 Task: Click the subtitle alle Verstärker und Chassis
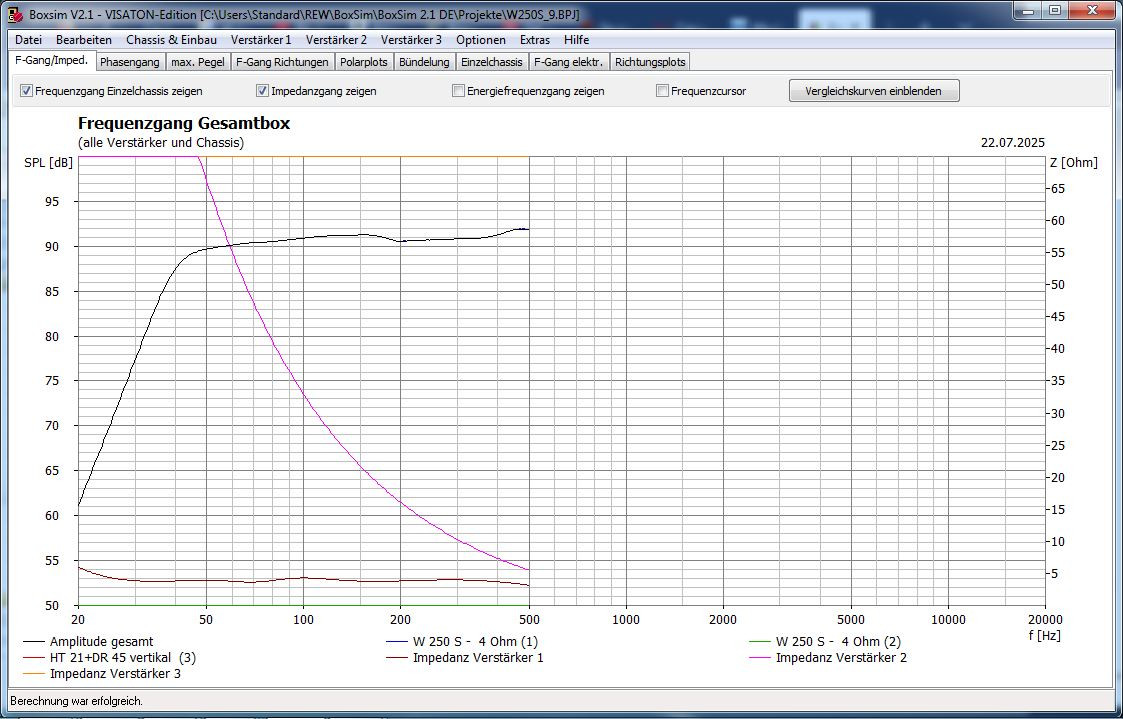(x=160, y=143)
